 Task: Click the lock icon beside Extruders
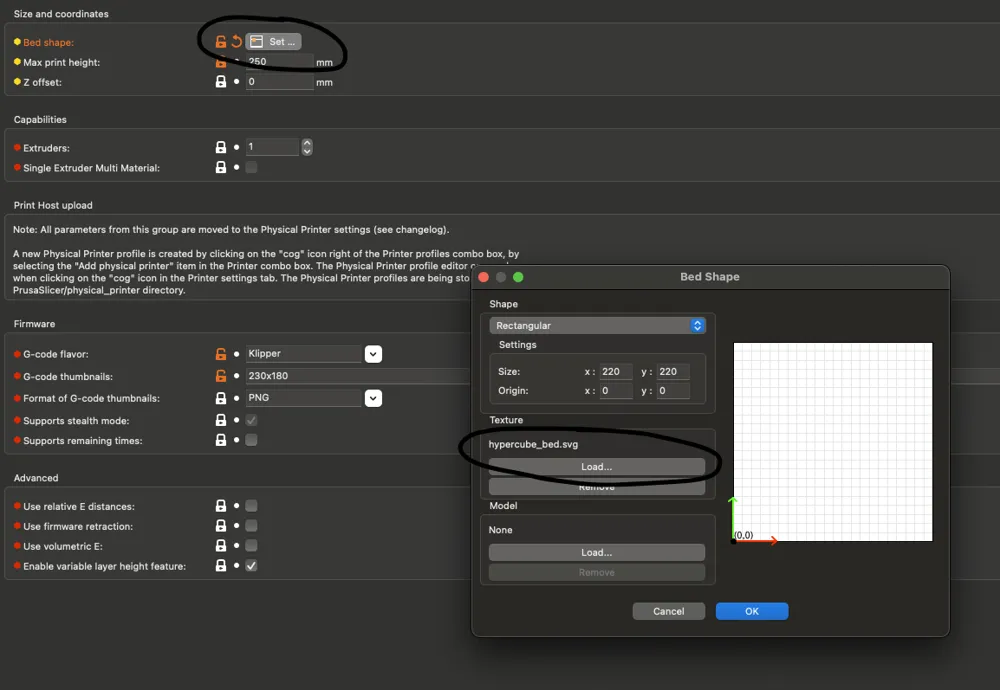221,147
